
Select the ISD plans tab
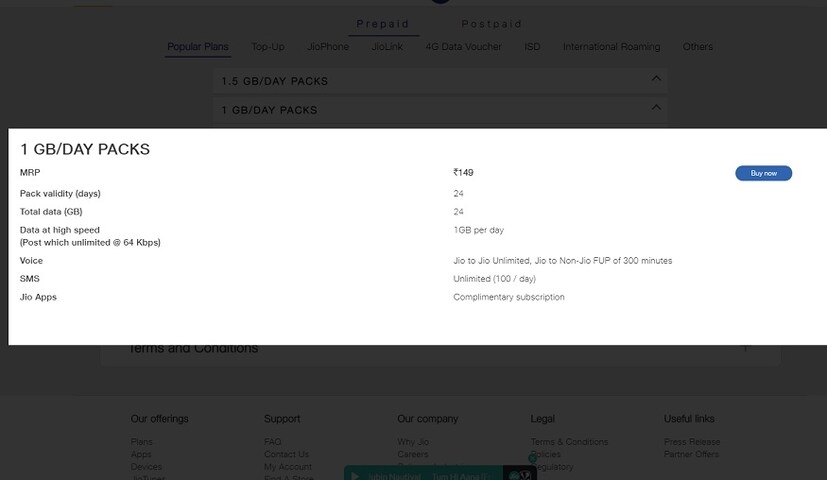coord(532,47)
